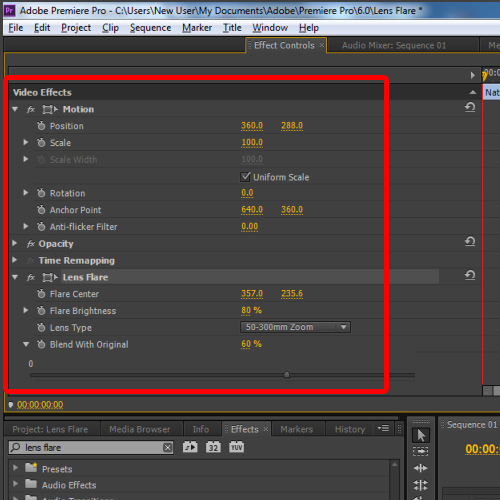Expand the Time Remapping group

tap(15, 260)
